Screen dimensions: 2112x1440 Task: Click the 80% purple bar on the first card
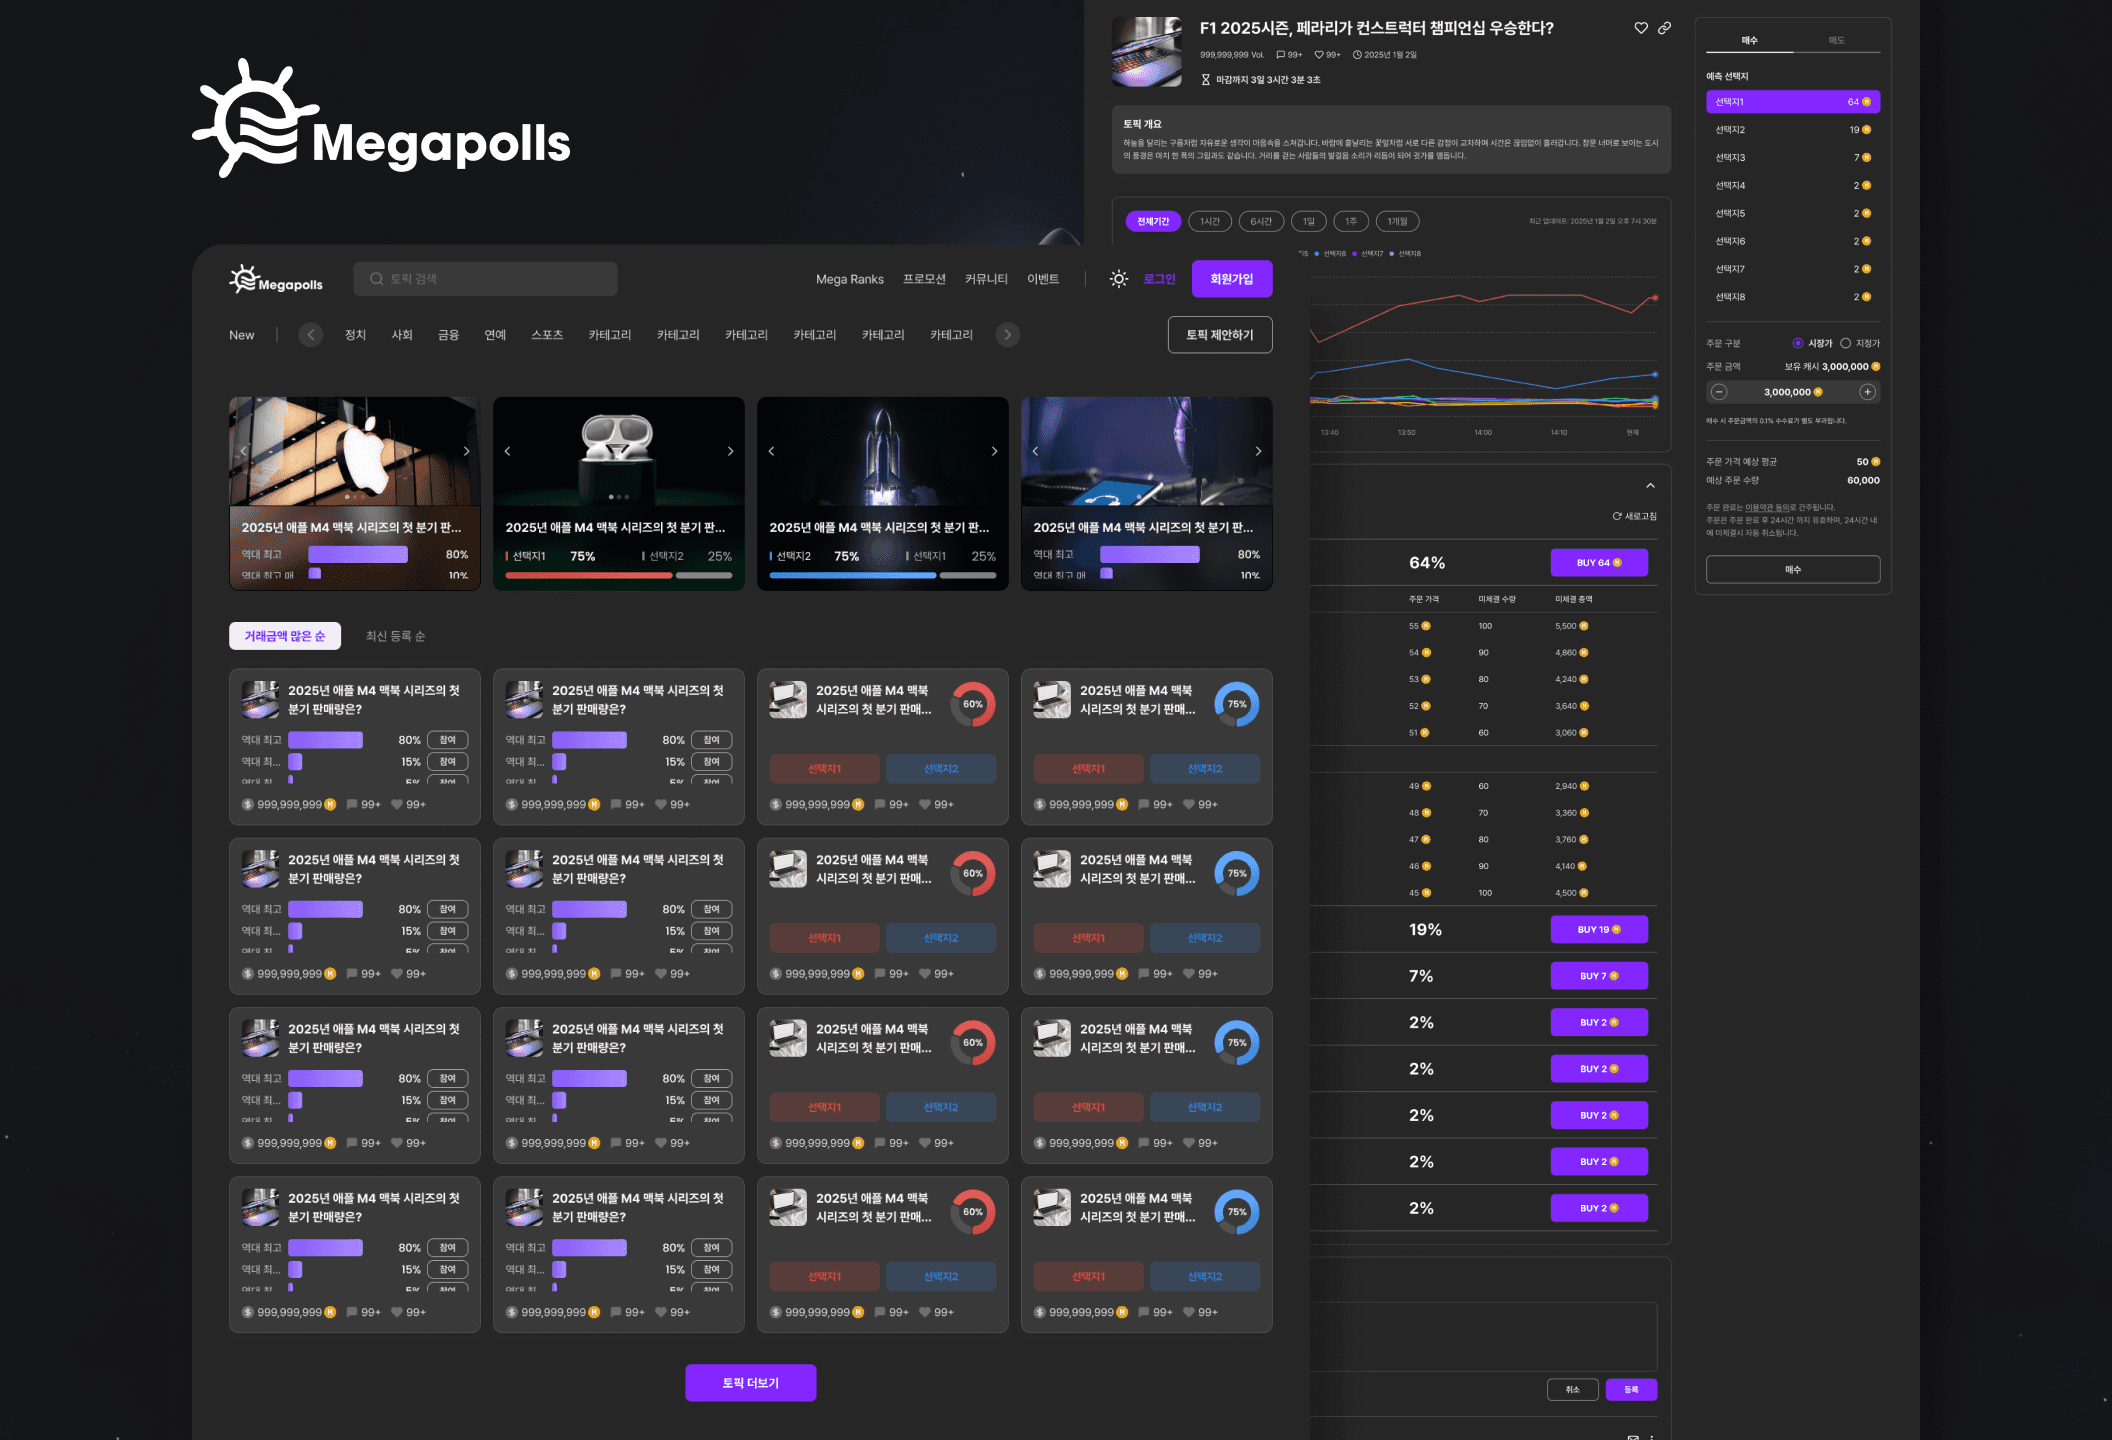(x=325, y=740)
